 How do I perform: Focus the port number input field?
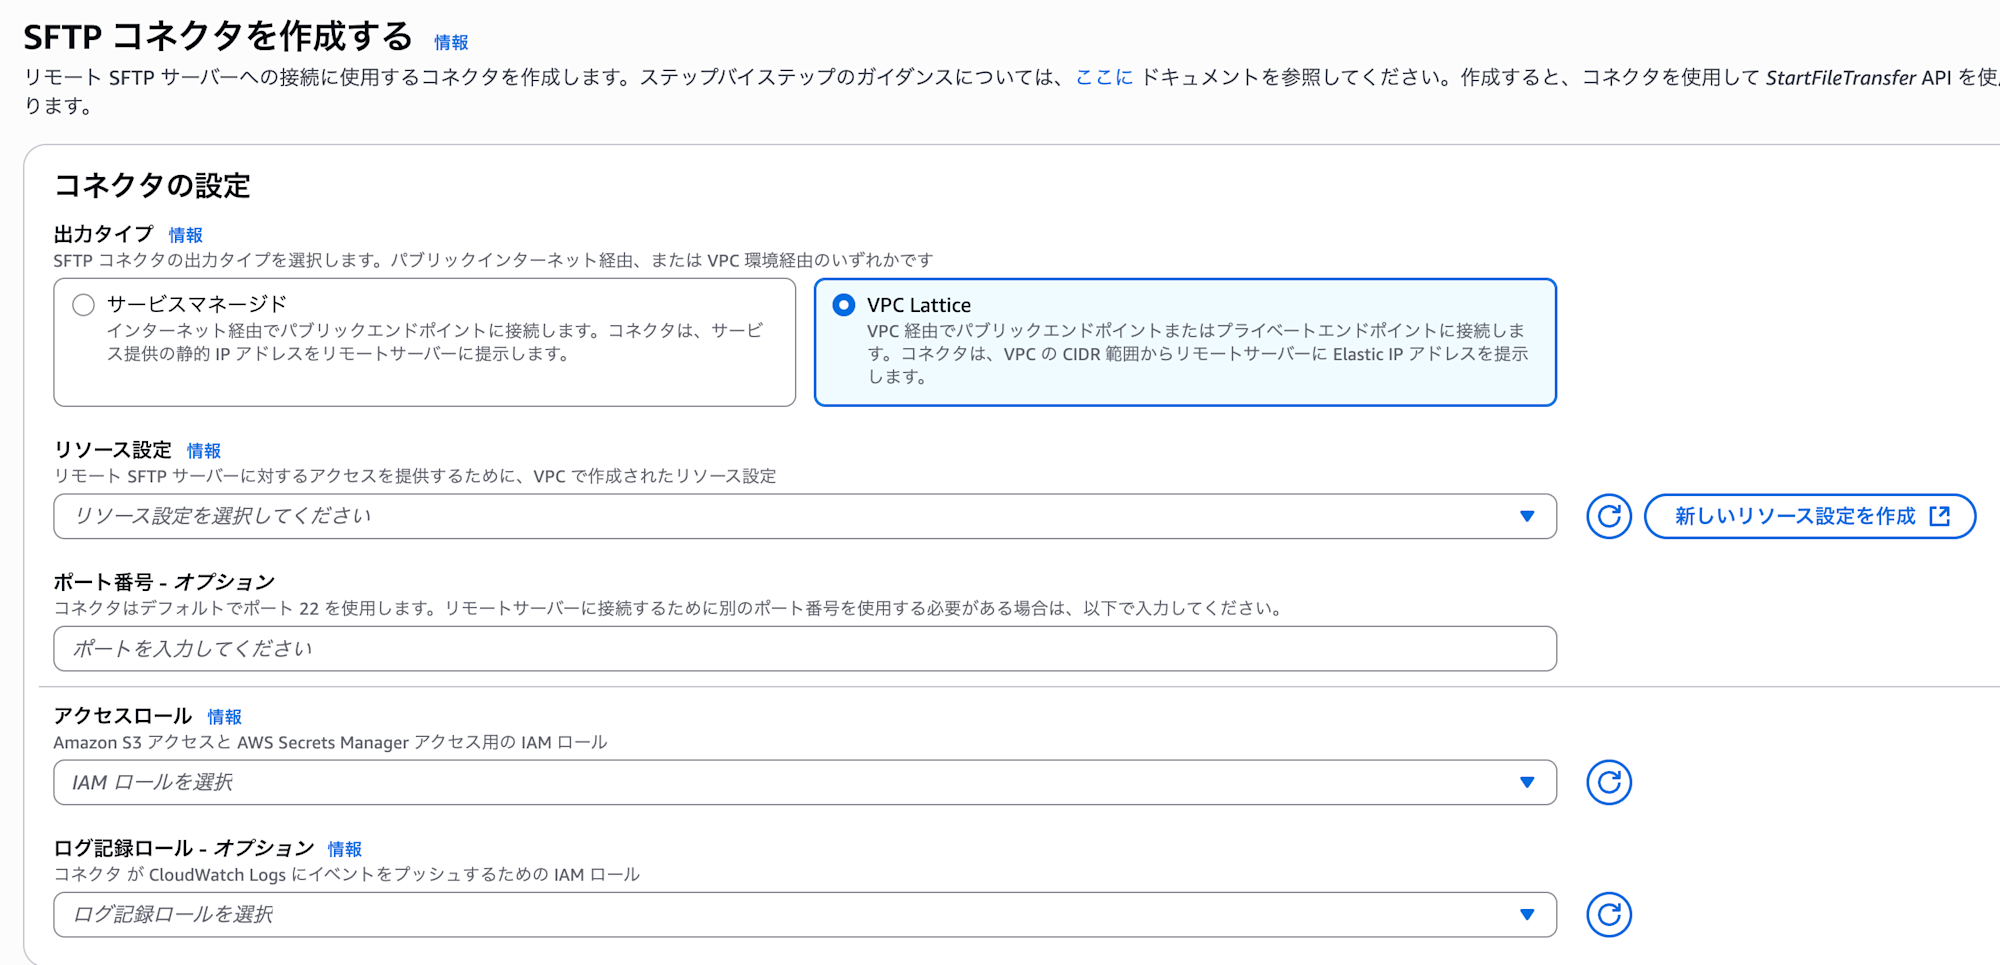coord(804,649)
